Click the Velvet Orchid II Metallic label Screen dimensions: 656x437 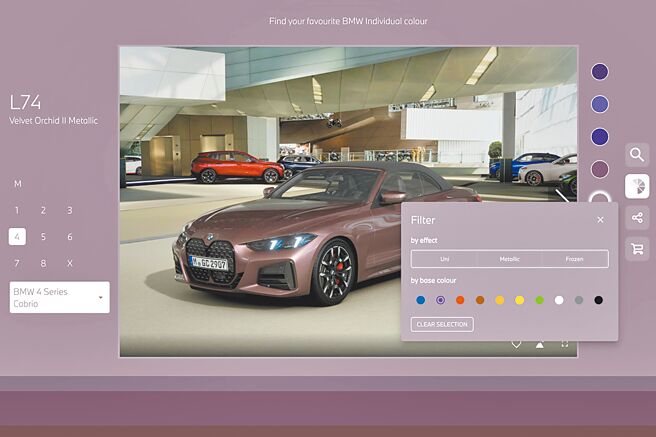point(54,121)
